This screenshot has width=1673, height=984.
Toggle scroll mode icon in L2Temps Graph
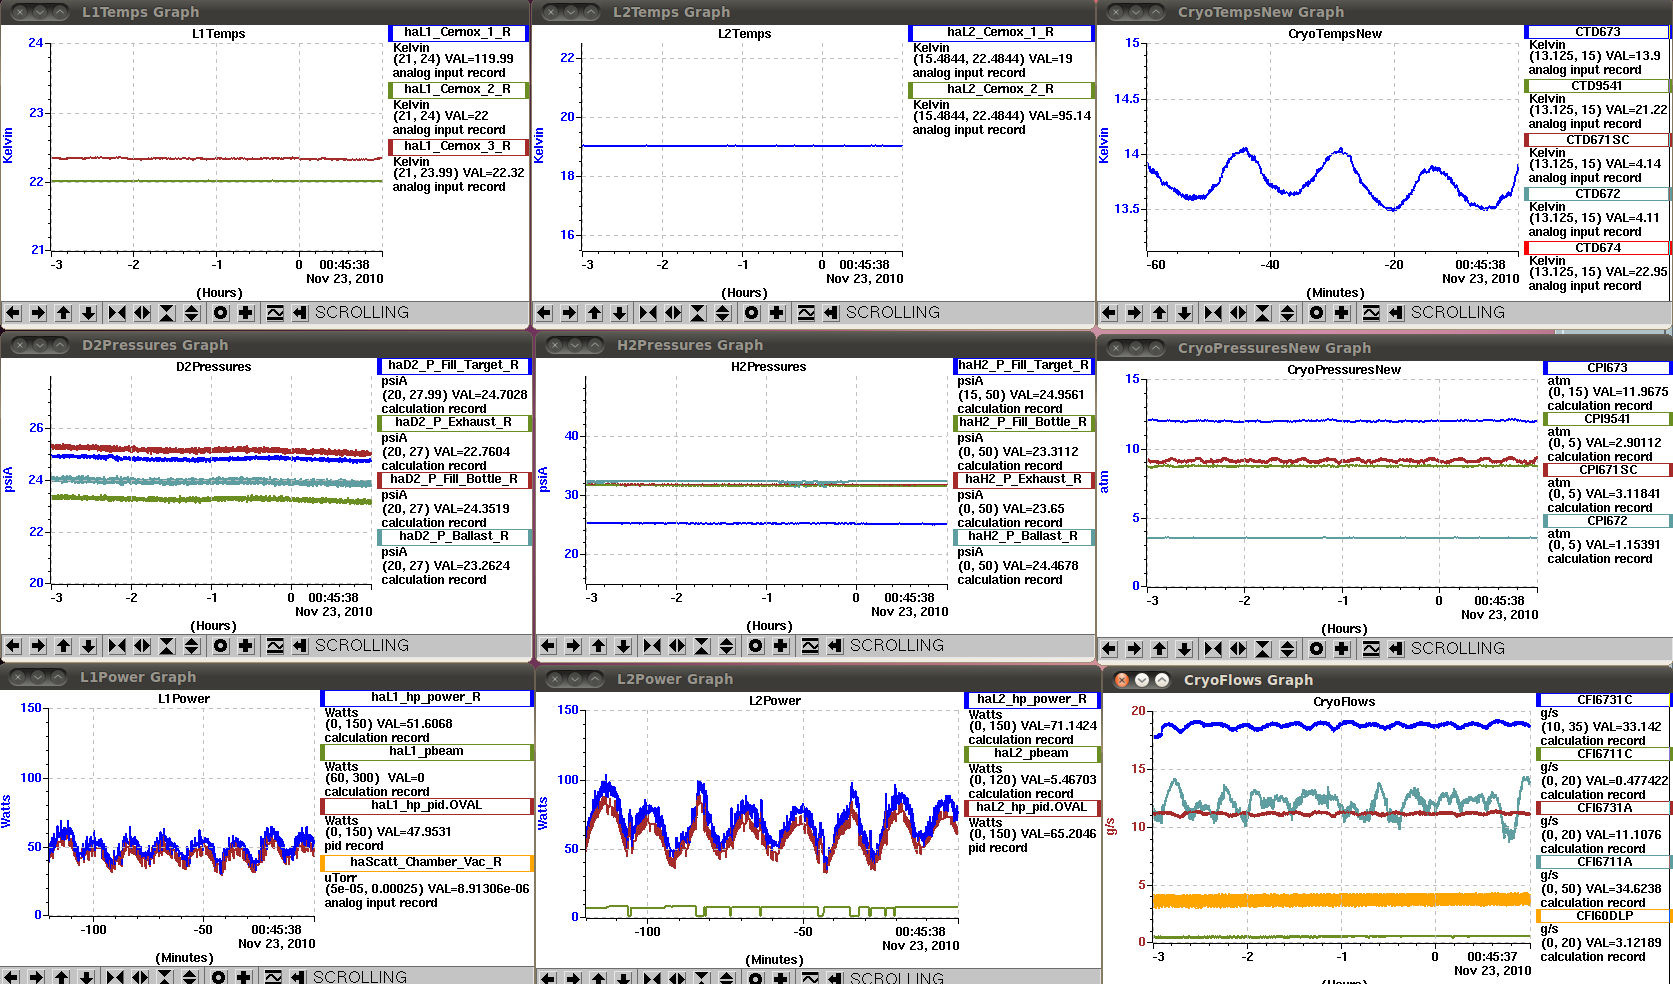[831, 313]
